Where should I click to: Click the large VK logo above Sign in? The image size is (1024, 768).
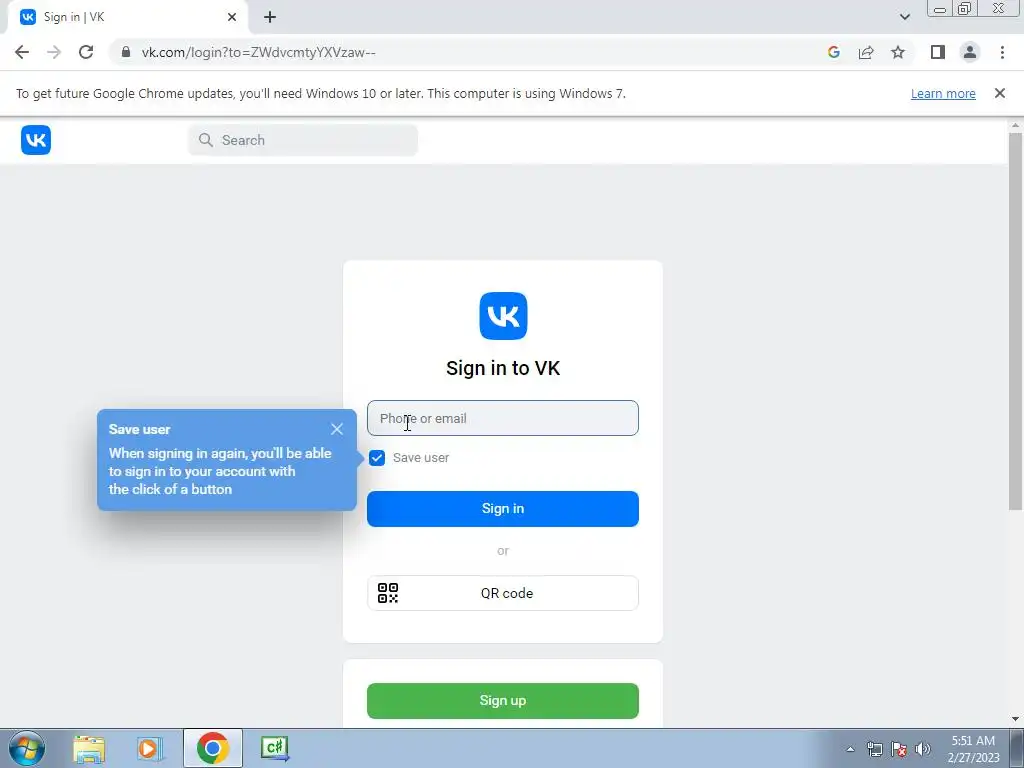coord(503,316)
